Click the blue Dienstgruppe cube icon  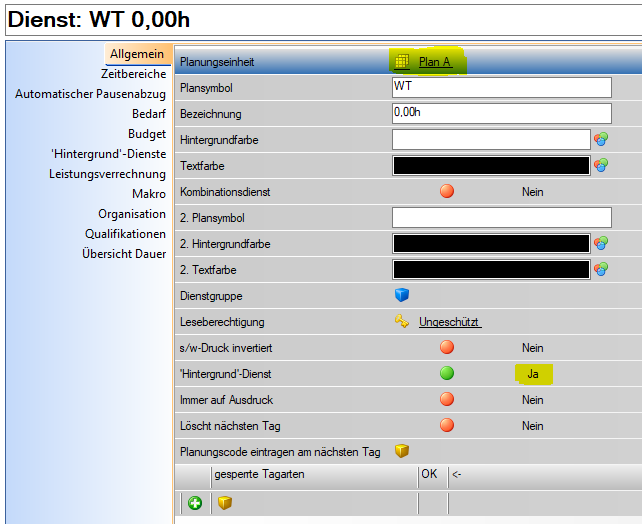coord(401,295)
